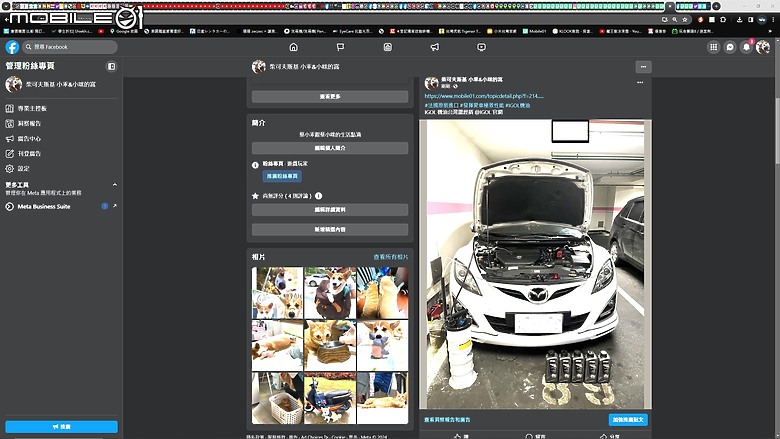The image size is (780, 439).
Task: Click the 新增精選內容 button
Action: point(330,230)
